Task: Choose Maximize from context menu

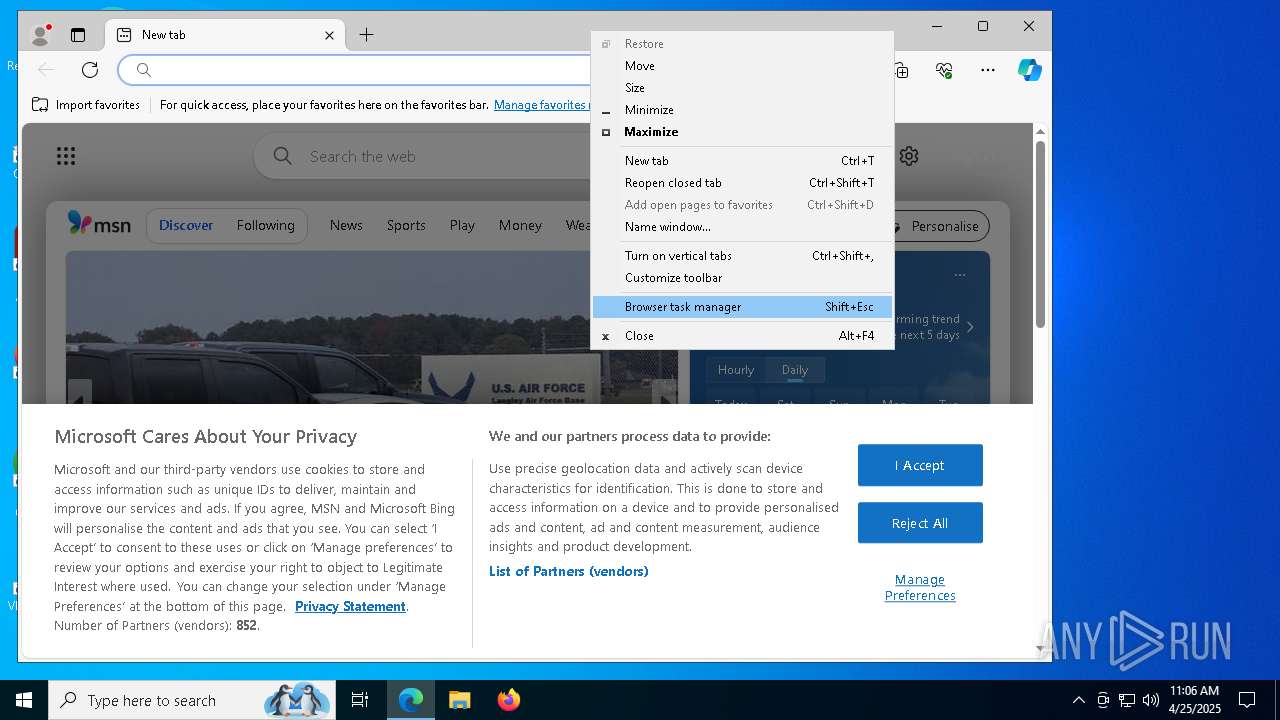Action: (742, 132)
